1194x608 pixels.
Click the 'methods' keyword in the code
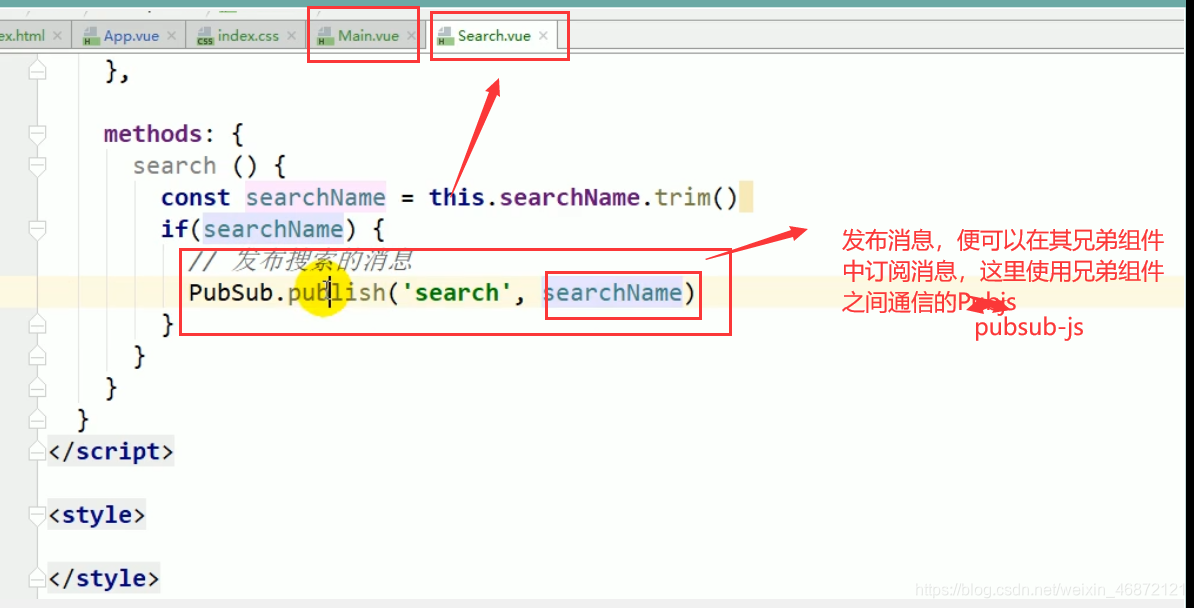(152, 134)
